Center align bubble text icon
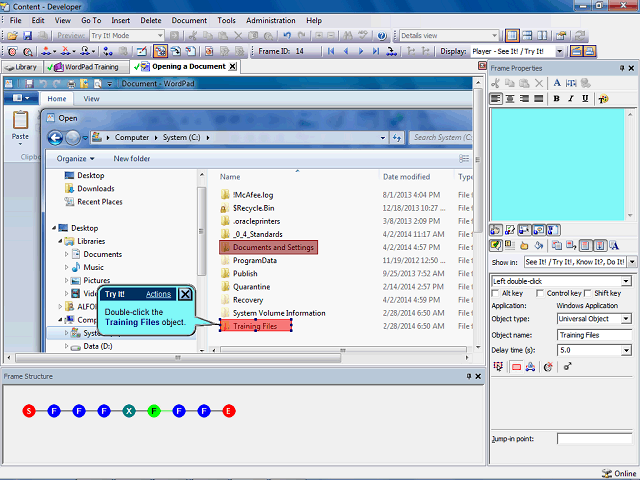This screenshot has height=480, width=640. [510, 99]
